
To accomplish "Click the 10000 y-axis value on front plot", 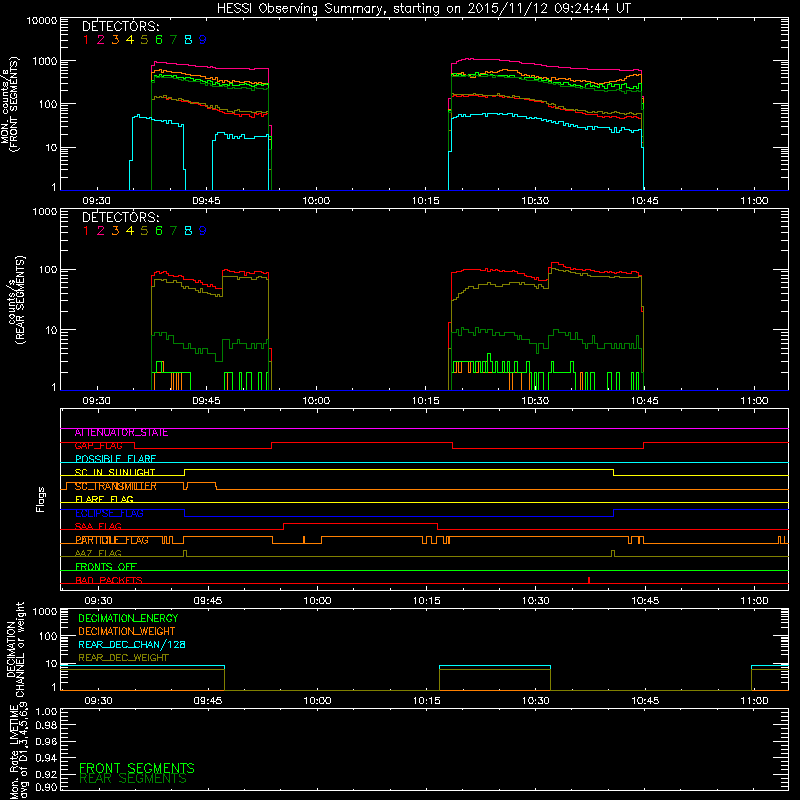I will pyautogui.click(x=42, y=21).
